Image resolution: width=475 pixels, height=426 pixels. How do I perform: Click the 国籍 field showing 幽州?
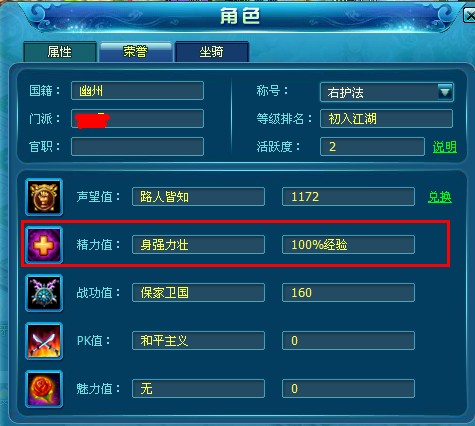tap(137, 91)
